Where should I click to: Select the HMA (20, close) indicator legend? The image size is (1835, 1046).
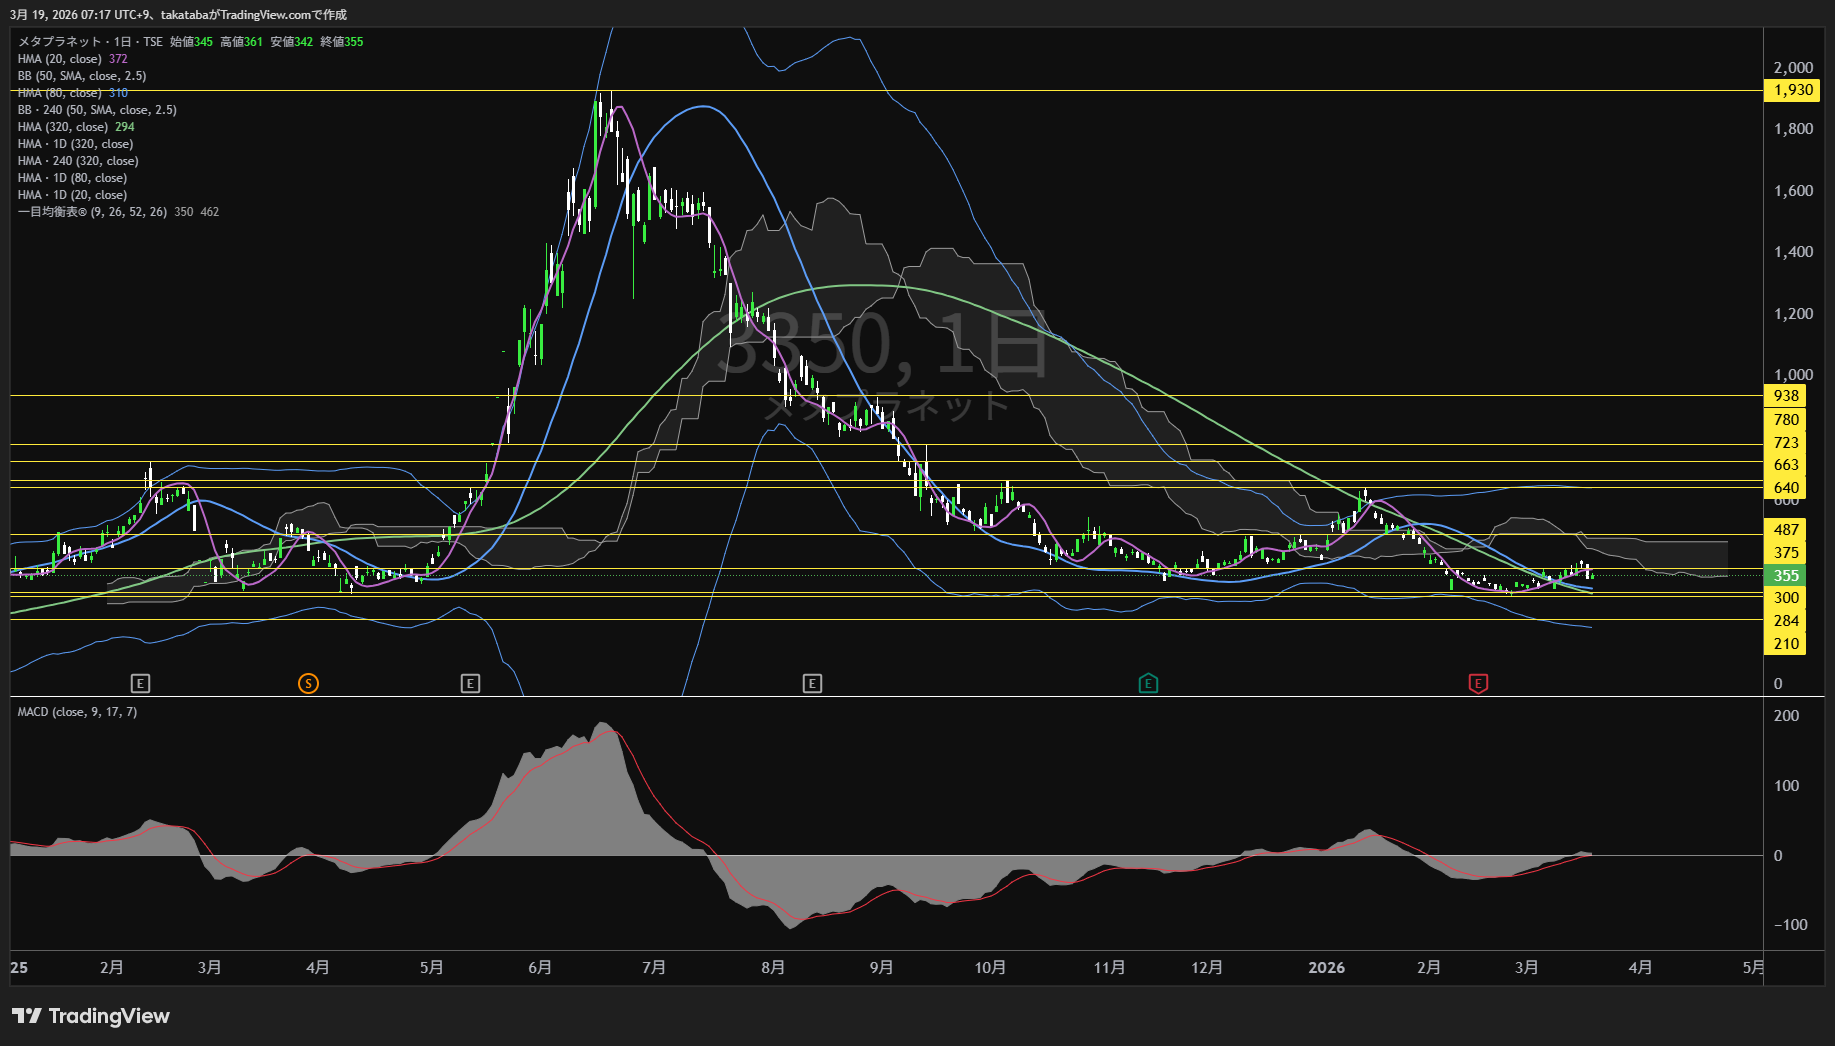[x=60, y=59]
